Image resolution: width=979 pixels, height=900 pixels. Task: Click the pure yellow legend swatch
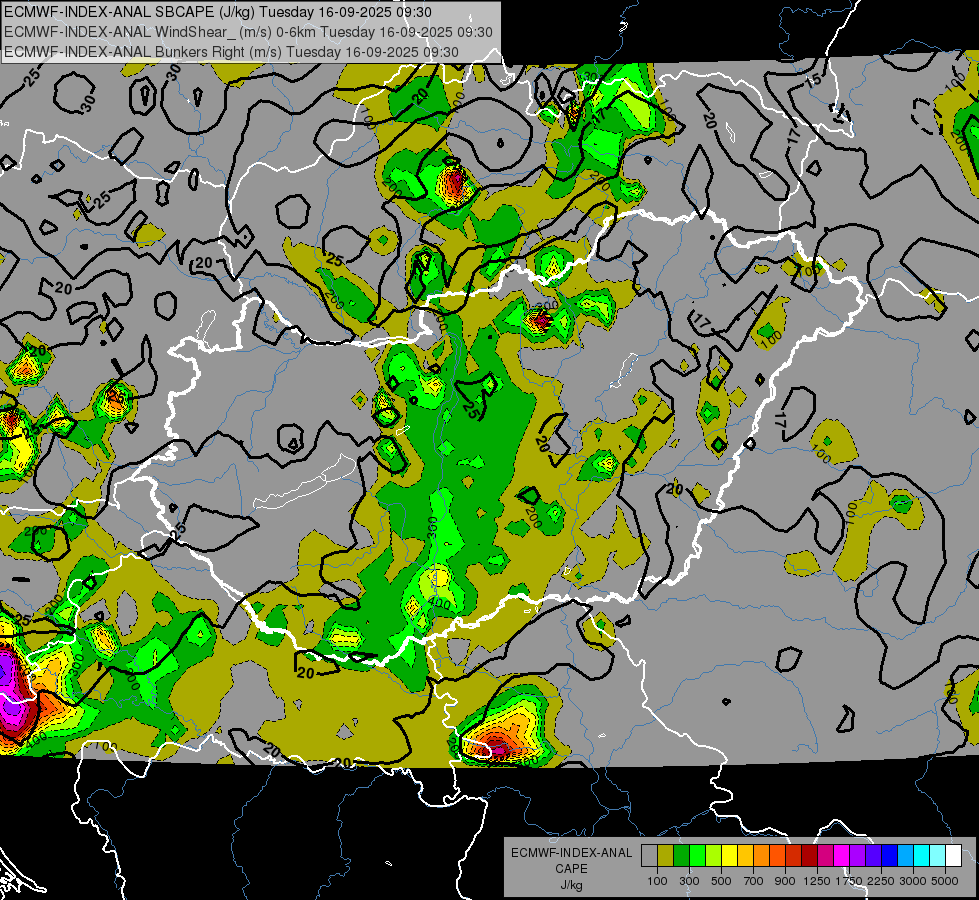tap(729, 855)
